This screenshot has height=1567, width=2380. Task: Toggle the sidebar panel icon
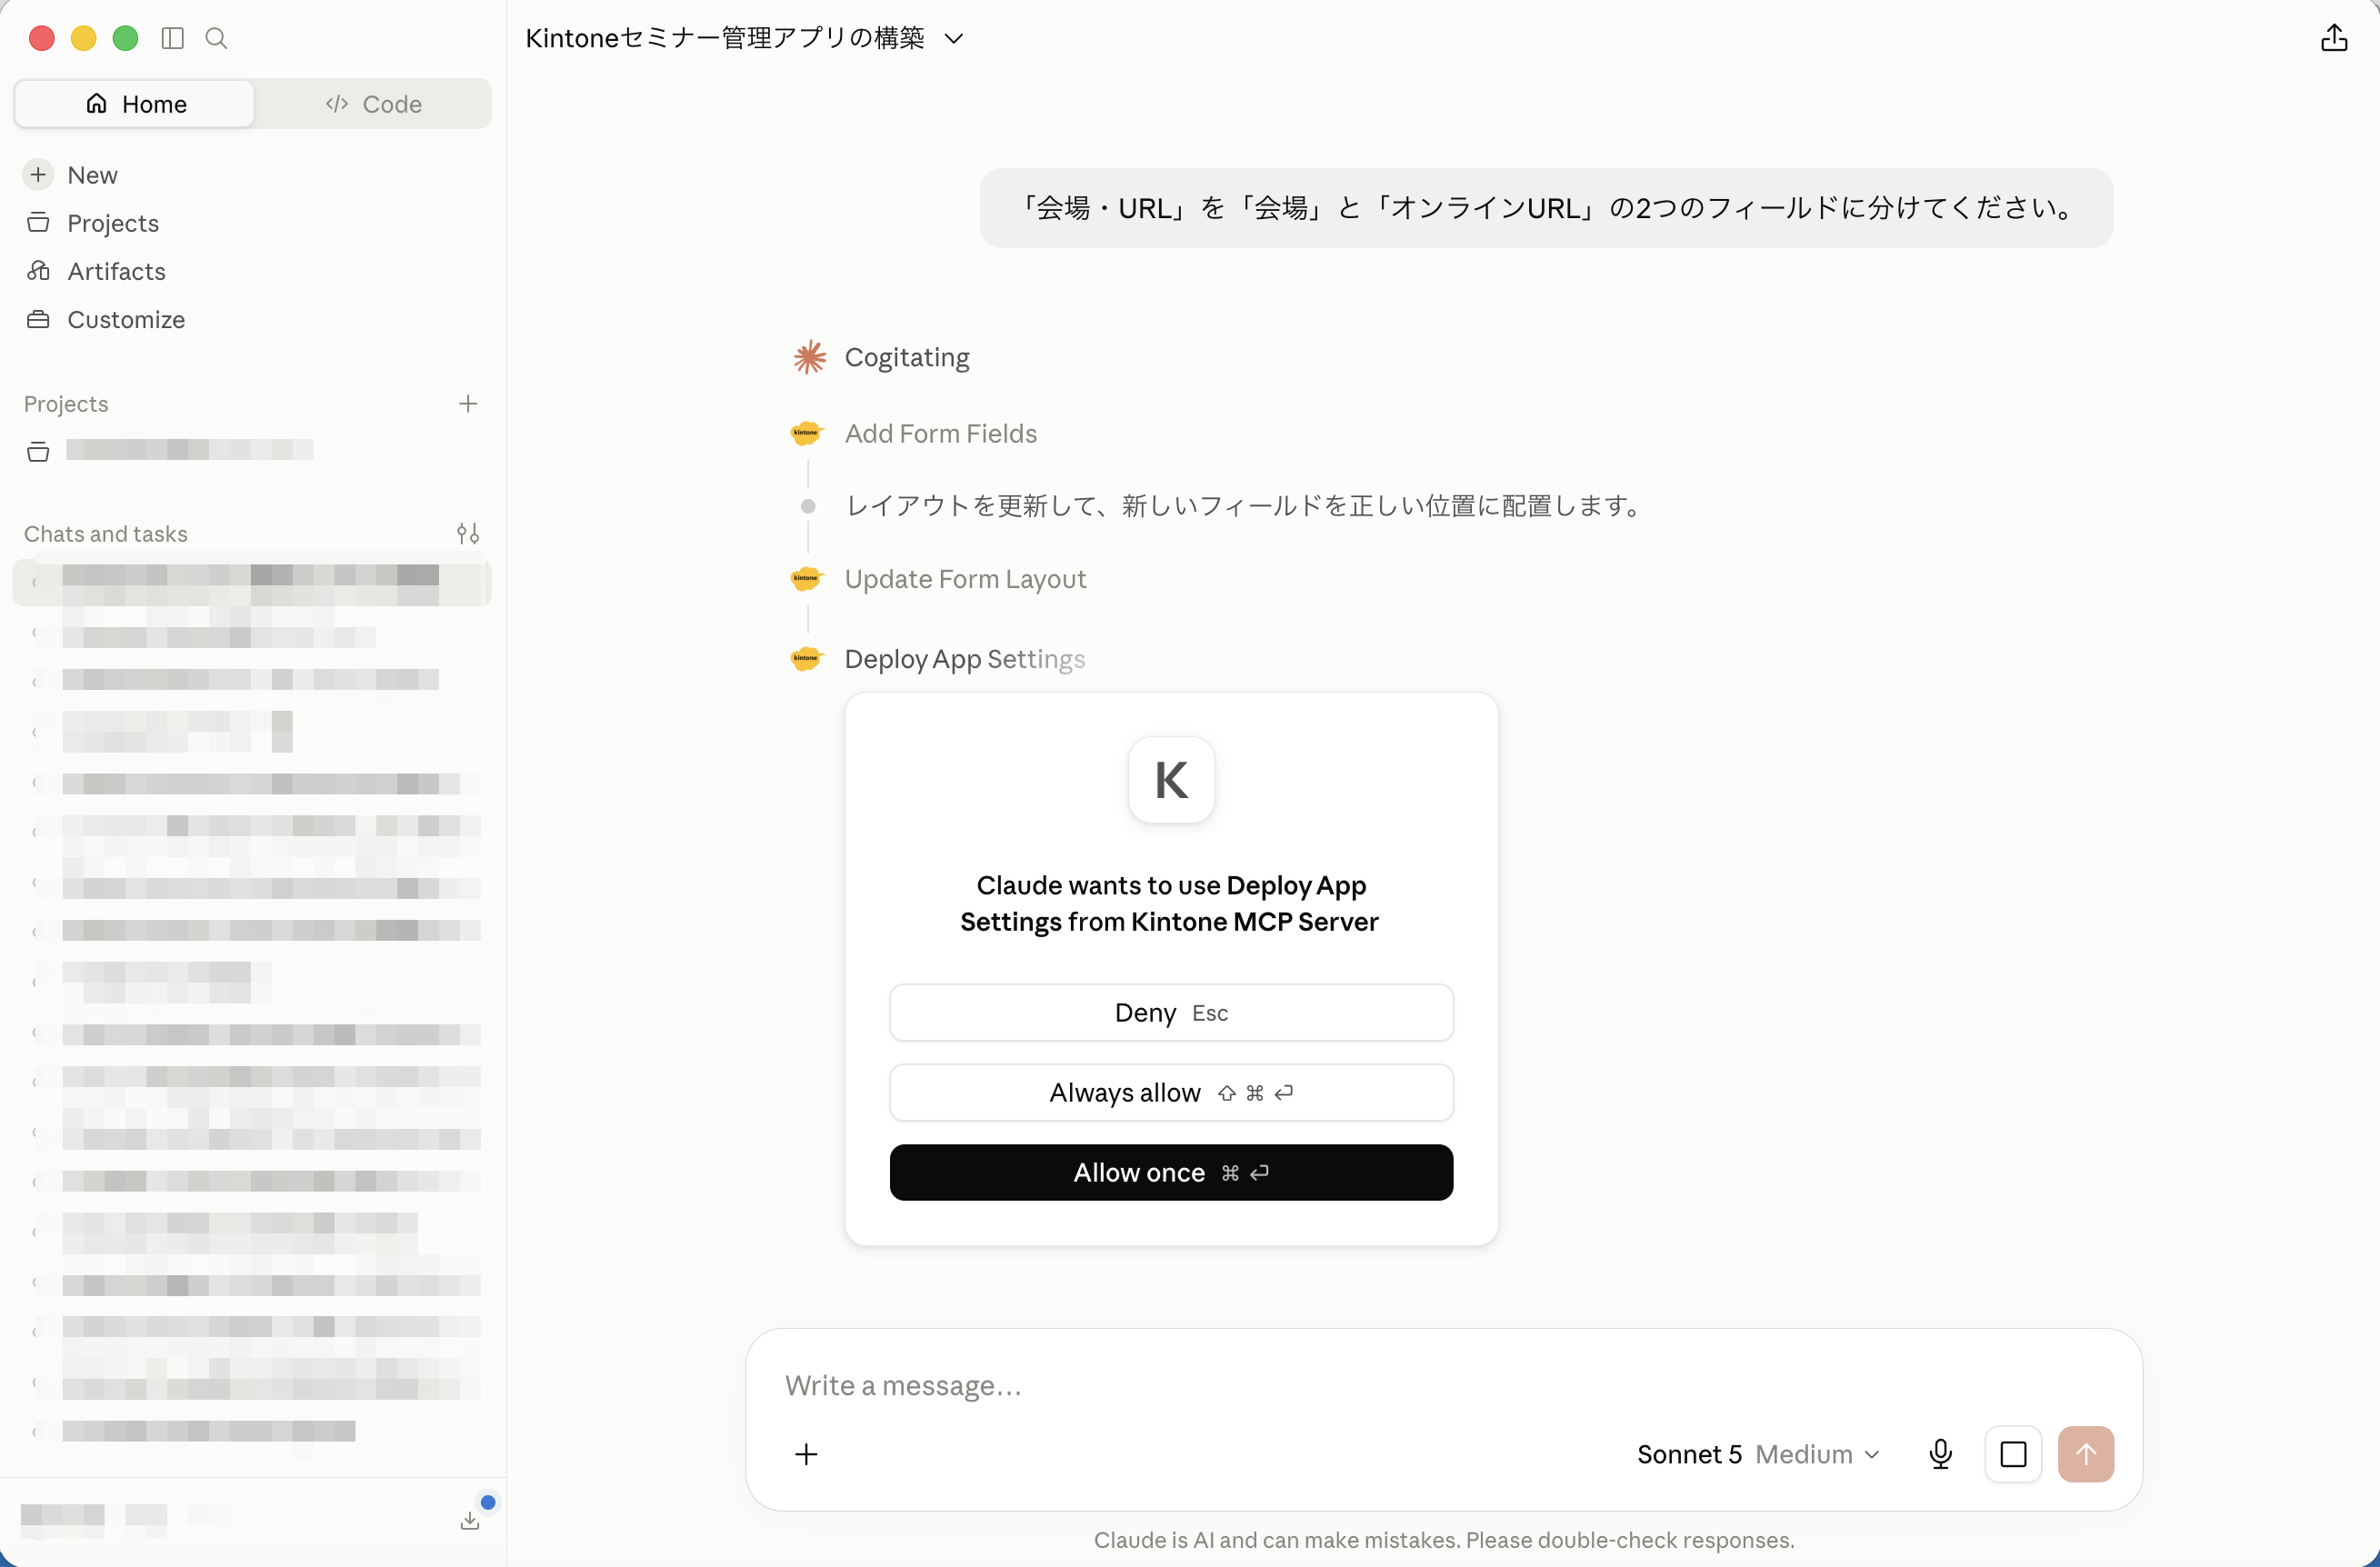tap(172, 38)
